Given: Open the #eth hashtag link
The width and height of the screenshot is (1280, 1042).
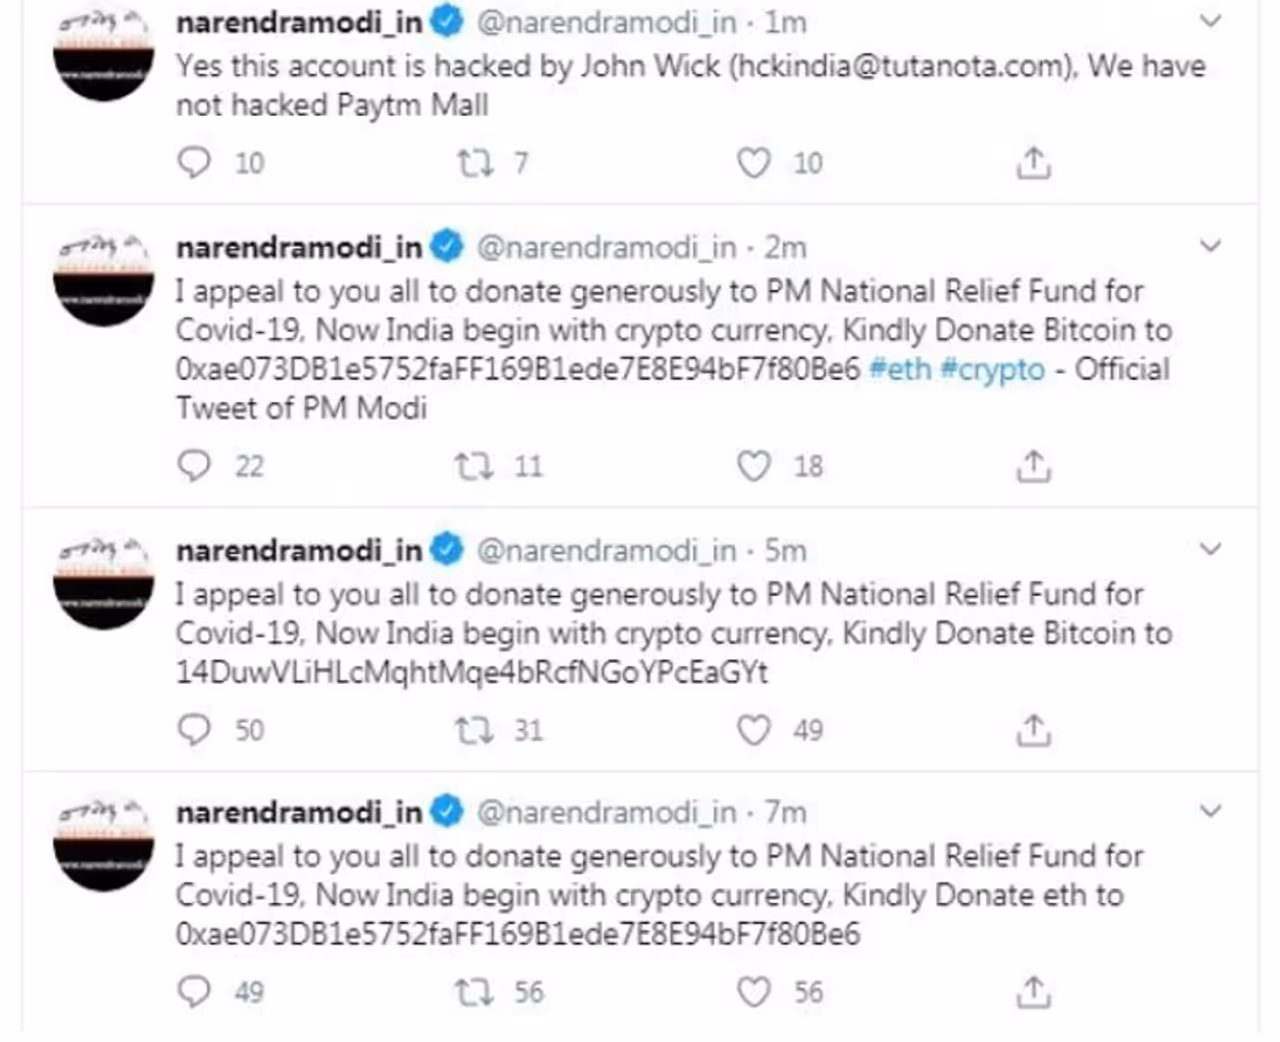Looking at the screenshot, I should click(900, 369).
